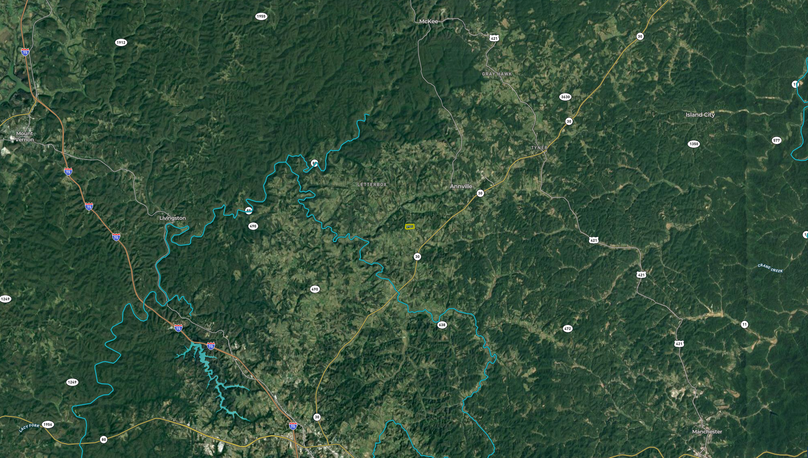Select the Gray Hawk locality label

pos(497,74)
